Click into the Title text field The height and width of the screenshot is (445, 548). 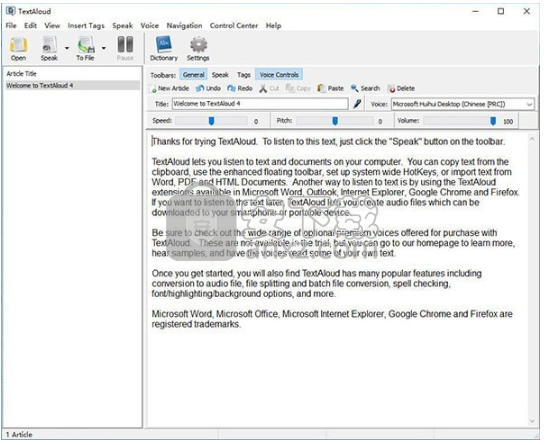pos(260,103)
